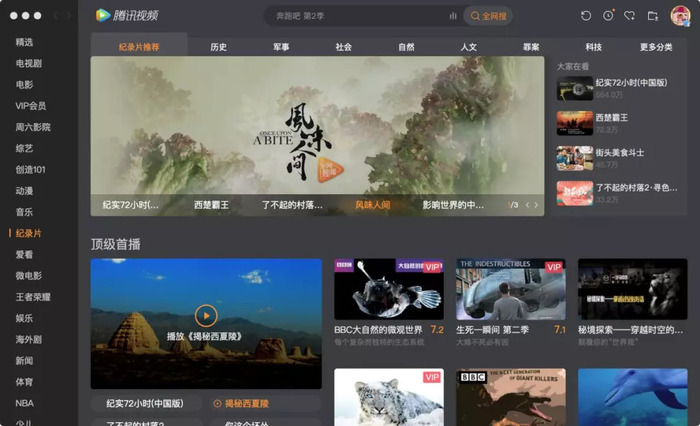Open 娱乐 in the sidebar

(x=24, y=318)
